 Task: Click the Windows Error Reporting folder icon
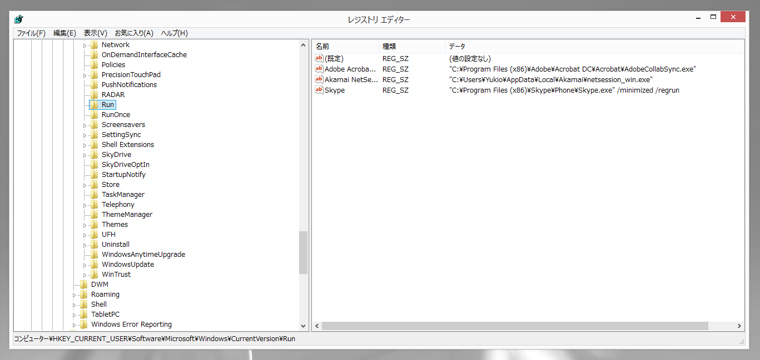(x=83, y=324)
